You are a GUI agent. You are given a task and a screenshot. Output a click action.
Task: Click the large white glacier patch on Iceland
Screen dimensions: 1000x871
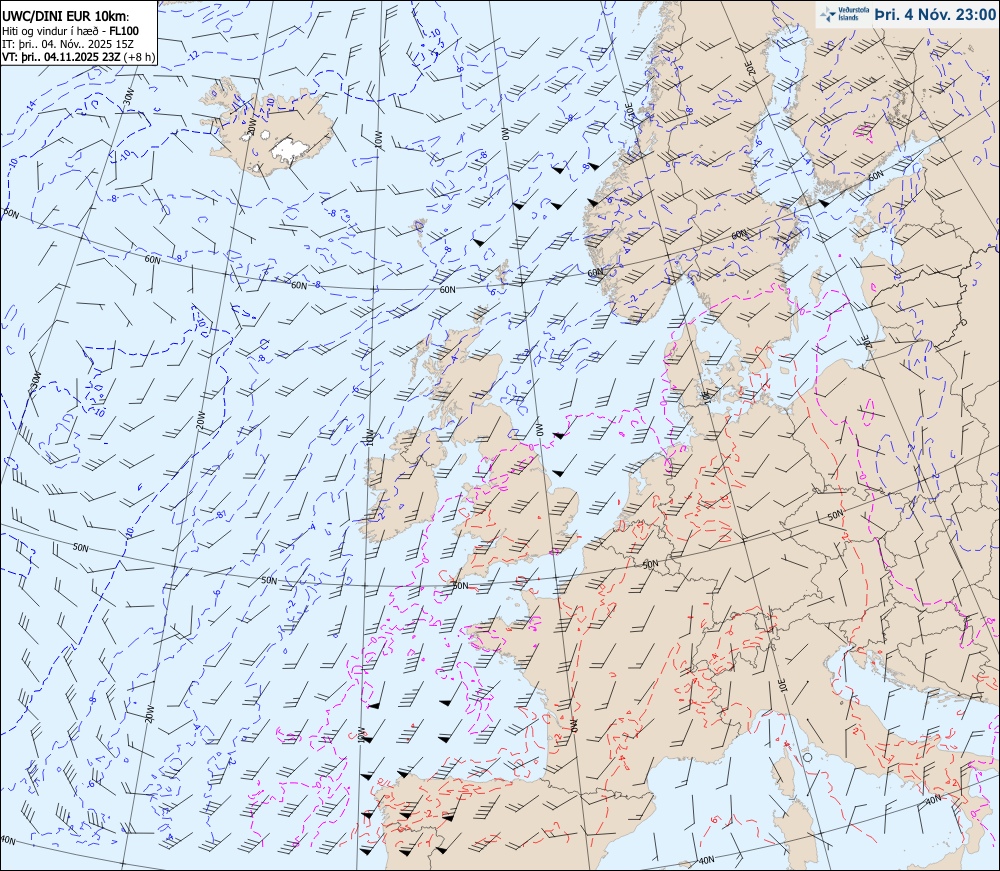click(x=291, y=150)
